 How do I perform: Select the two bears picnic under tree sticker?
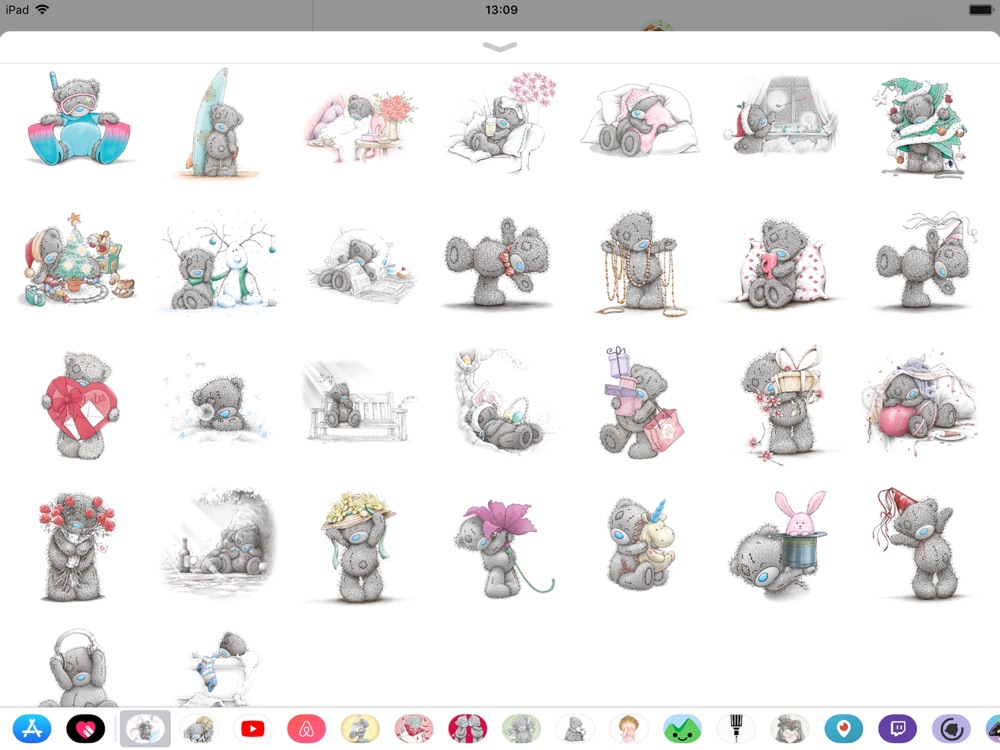point(219,543)
